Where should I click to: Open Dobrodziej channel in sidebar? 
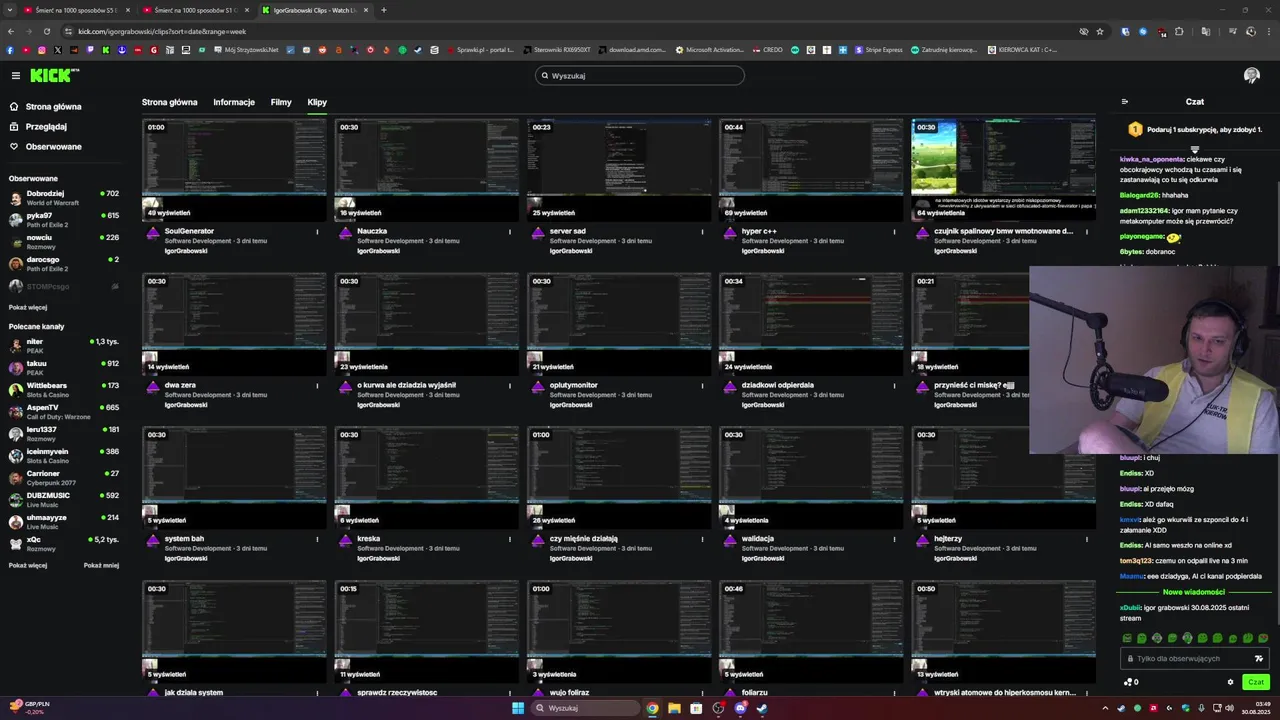point(63,197)
